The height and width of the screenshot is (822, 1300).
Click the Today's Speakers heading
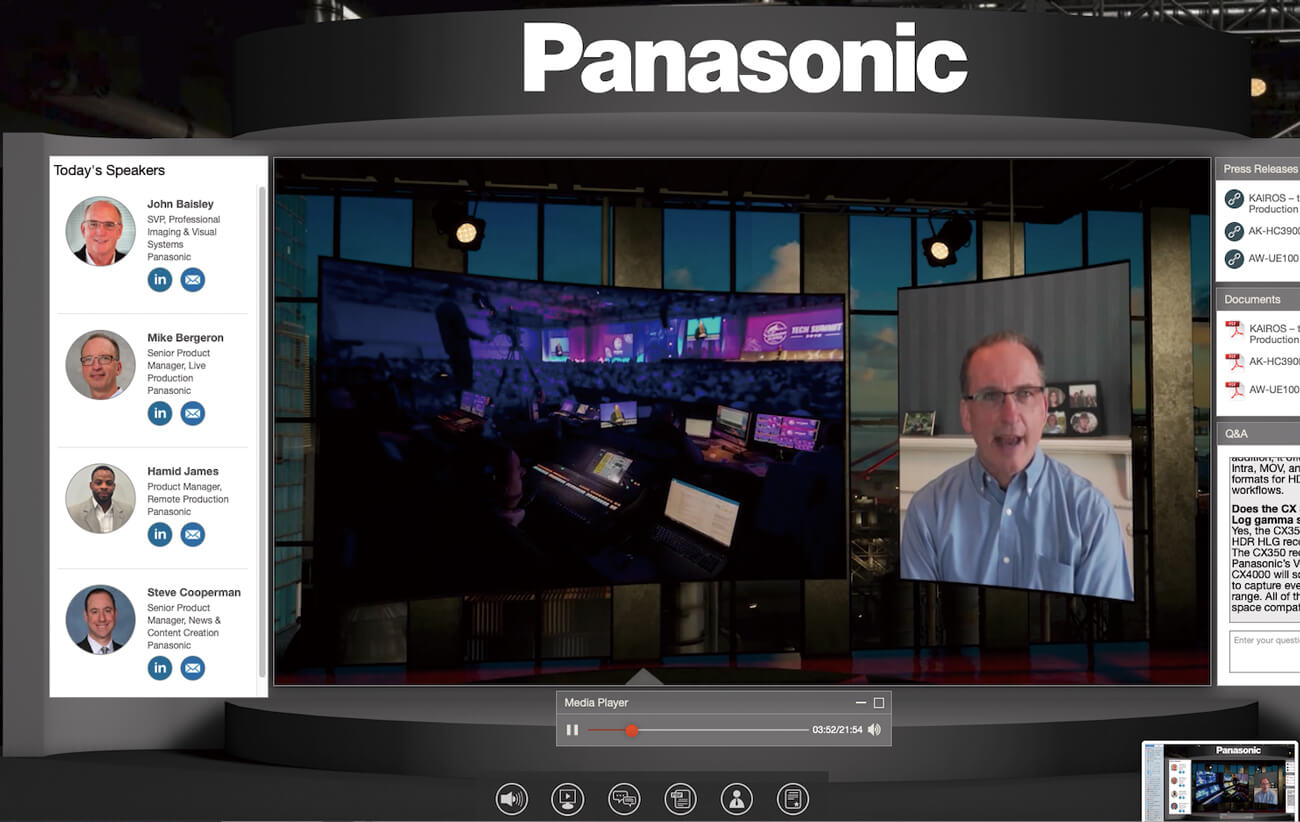[x=109, y=170]
